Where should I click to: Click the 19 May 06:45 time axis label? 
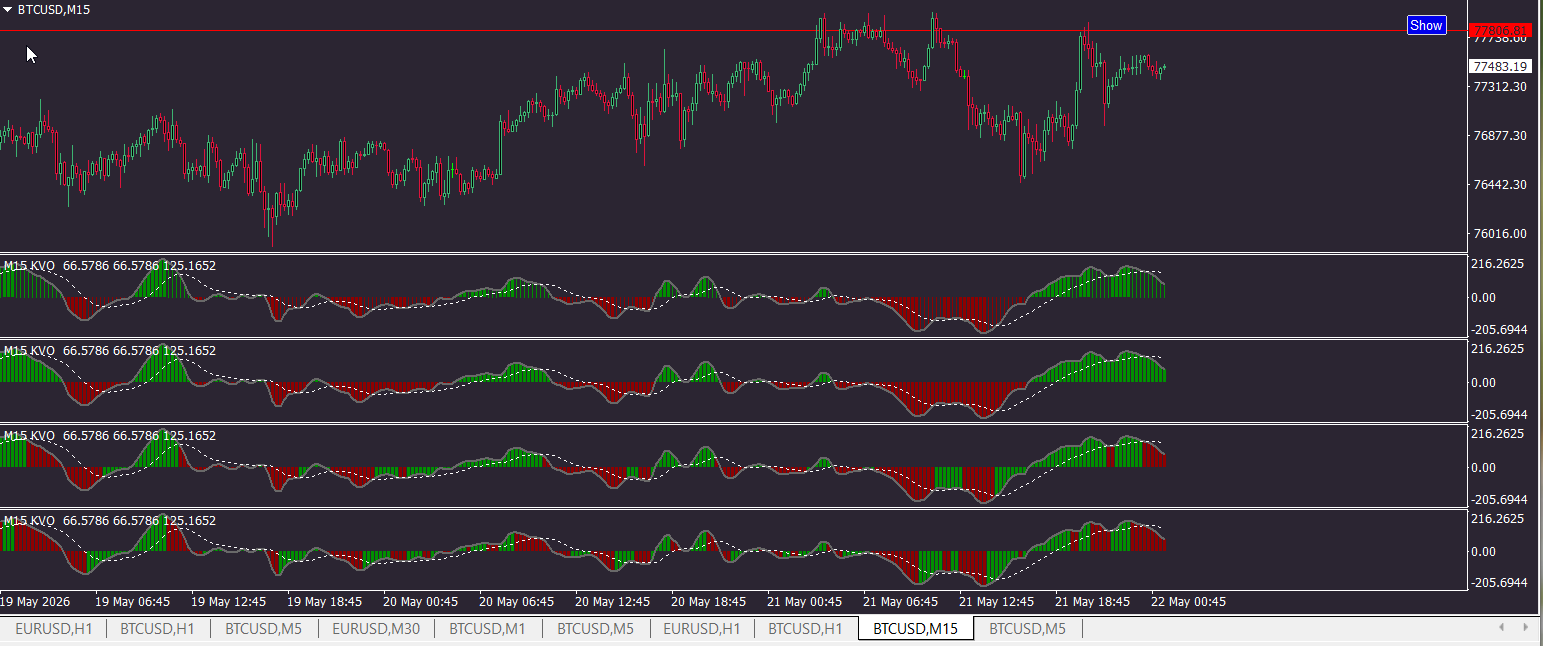coord(132,602)
